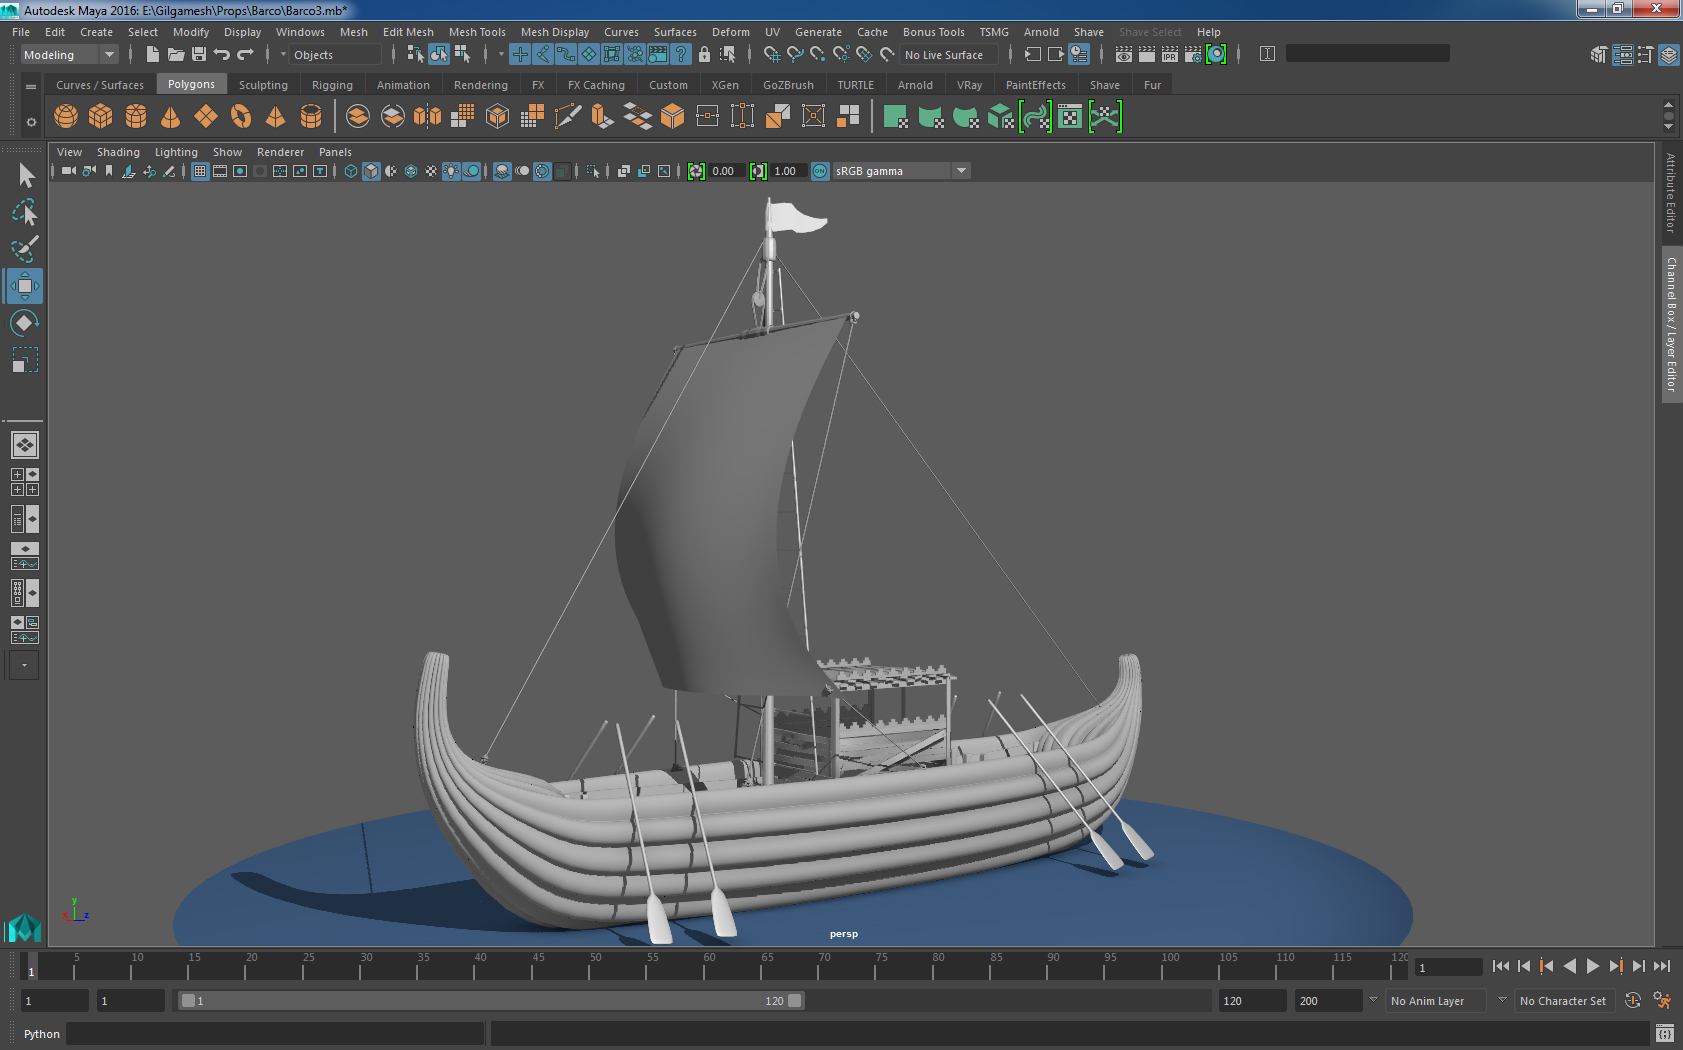Click the playback end time field showing 120
This screenshot has width=1683, height=1050.
tap(1251, 1001)
